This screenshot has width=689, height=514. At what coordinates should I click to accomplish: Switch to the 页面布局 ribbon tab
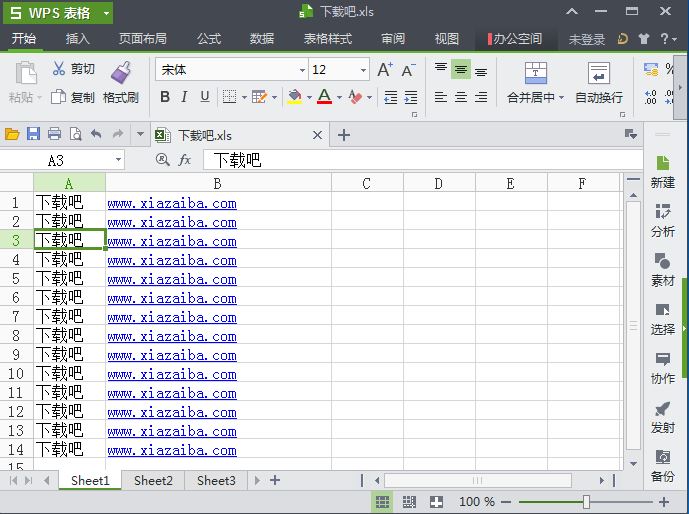click(x=143, y=39)
